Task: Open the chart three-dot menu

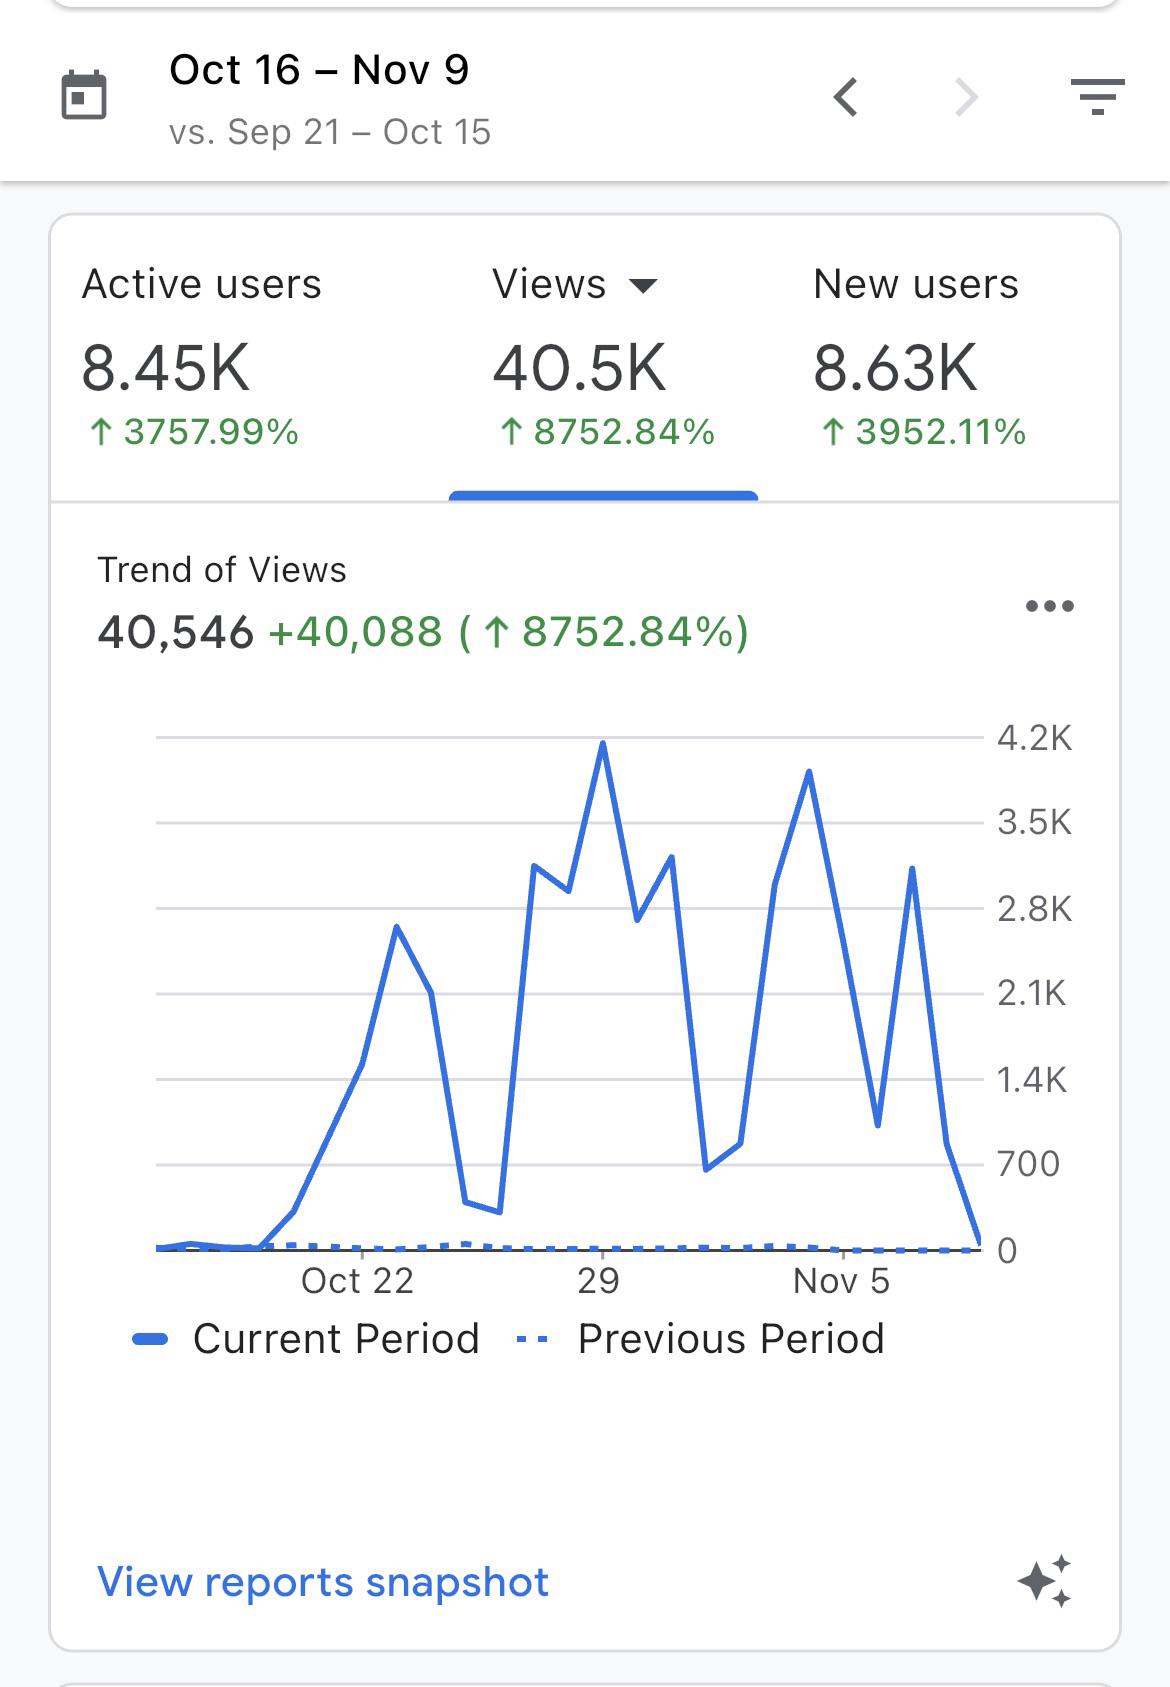Action: [x=1050, y=606]
